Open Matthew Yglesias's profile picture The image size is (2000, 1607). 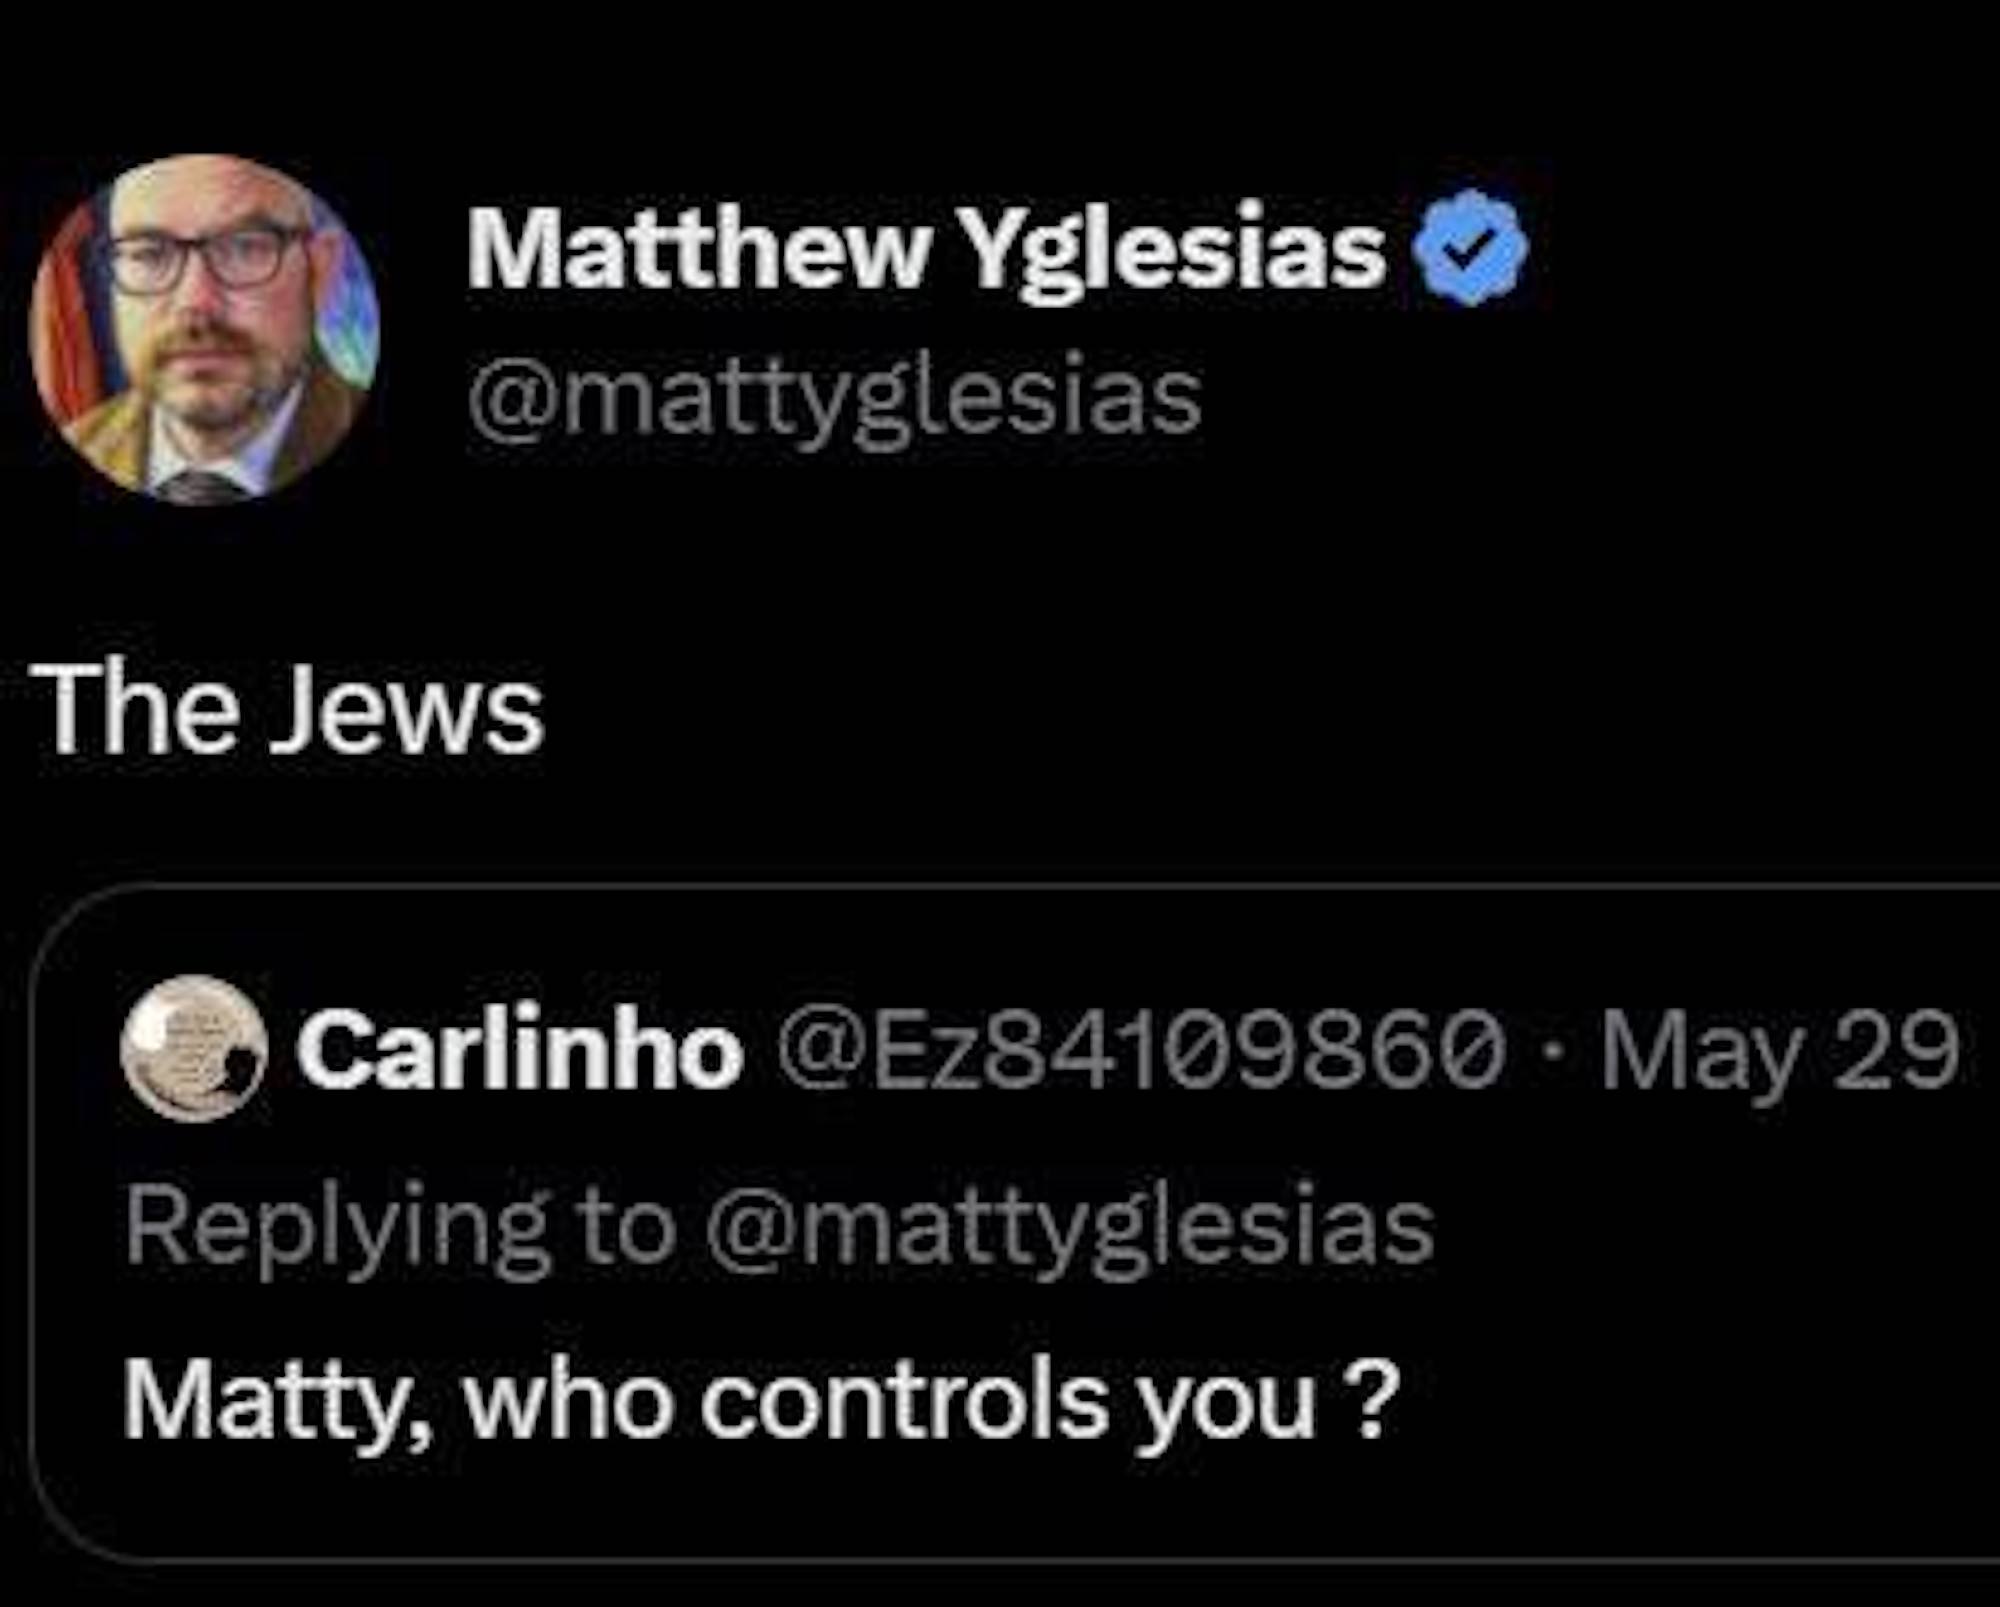[204, 328]
